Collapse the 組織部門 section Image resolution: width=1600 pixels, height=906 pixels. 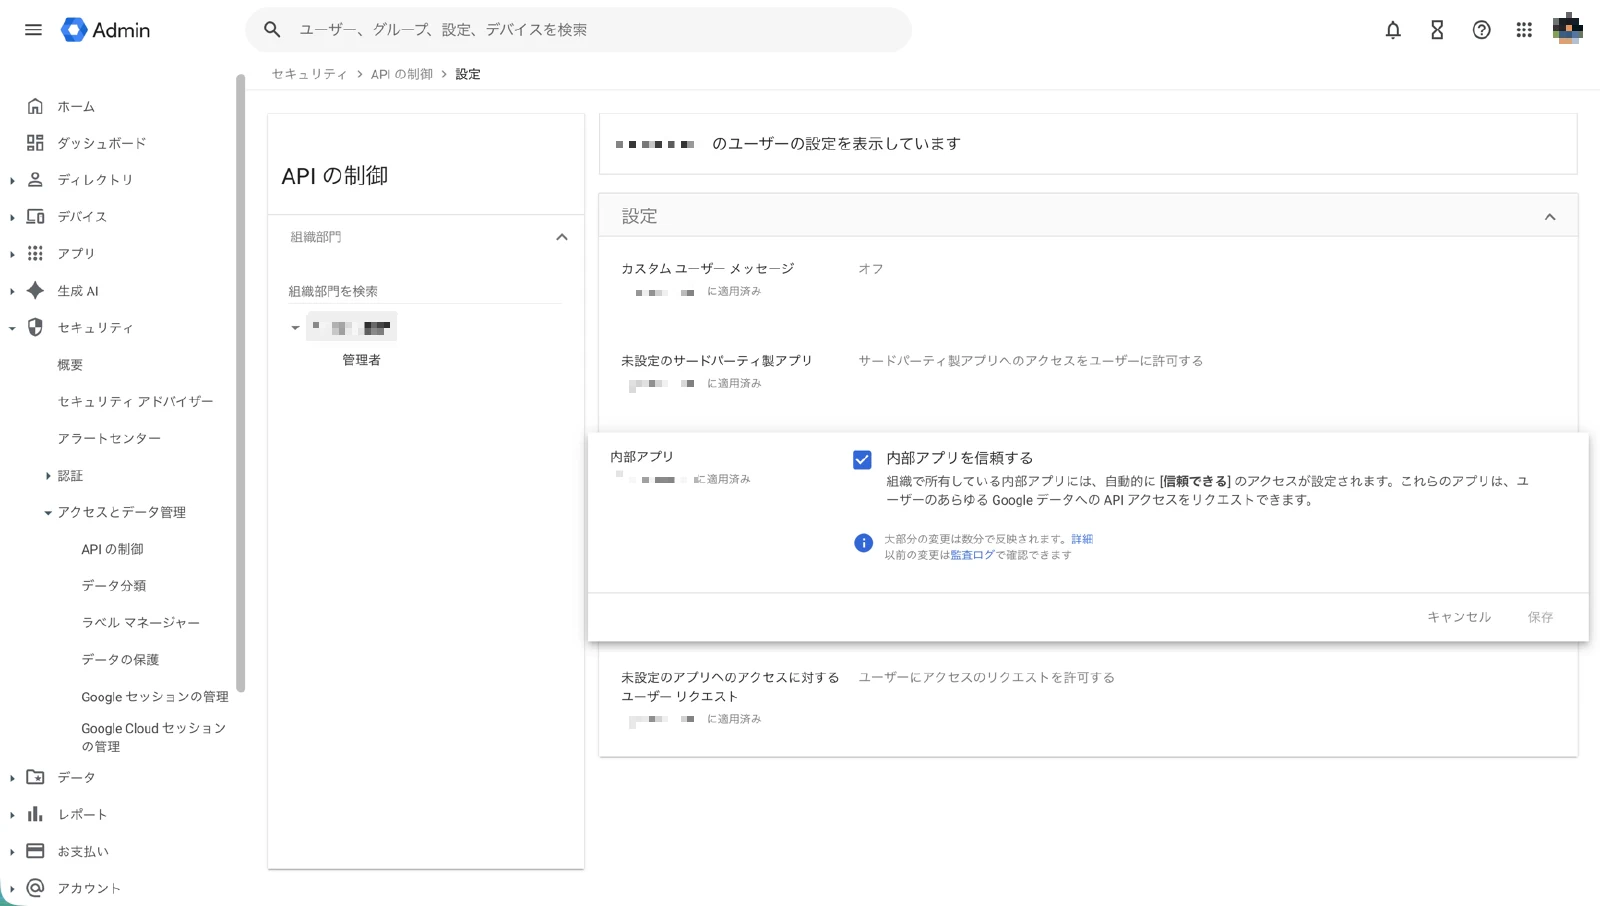pyautogui.click(x=562, y=237)
